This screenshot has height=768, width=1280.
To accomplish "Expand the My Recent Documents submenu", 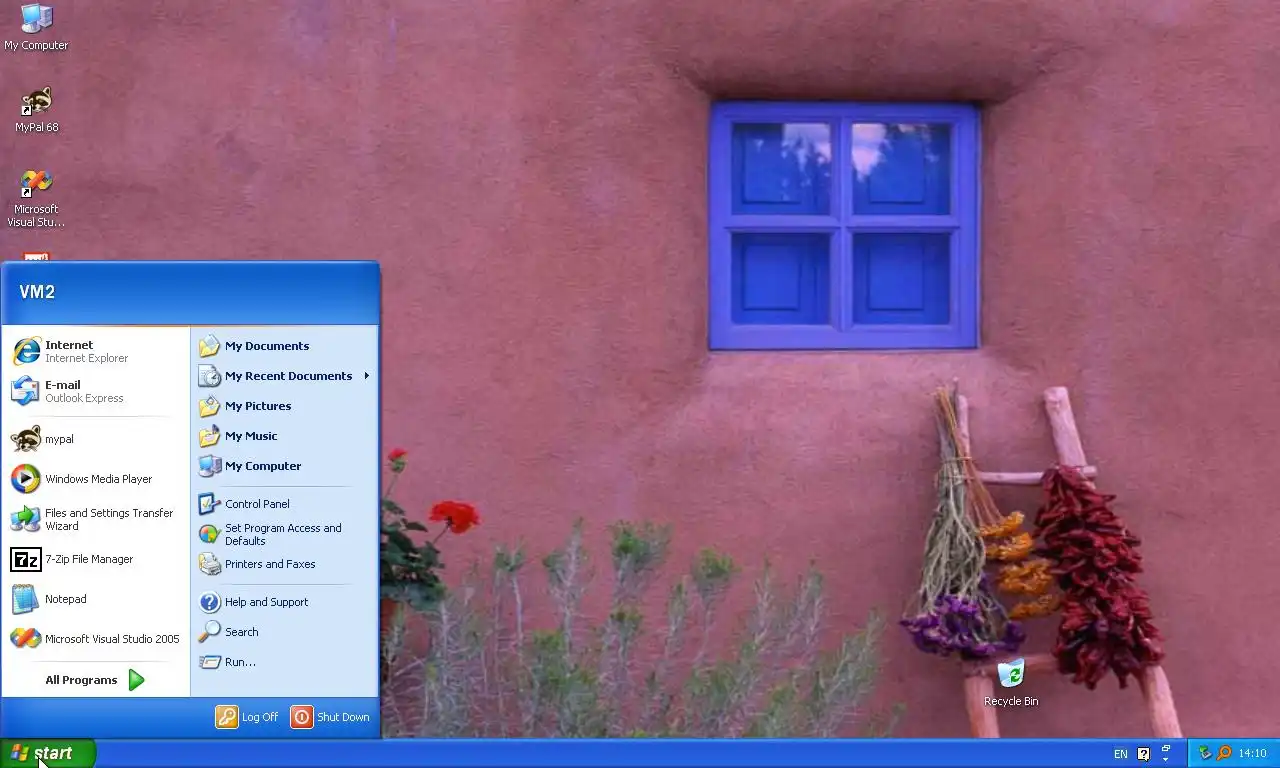I will [284, 376].
